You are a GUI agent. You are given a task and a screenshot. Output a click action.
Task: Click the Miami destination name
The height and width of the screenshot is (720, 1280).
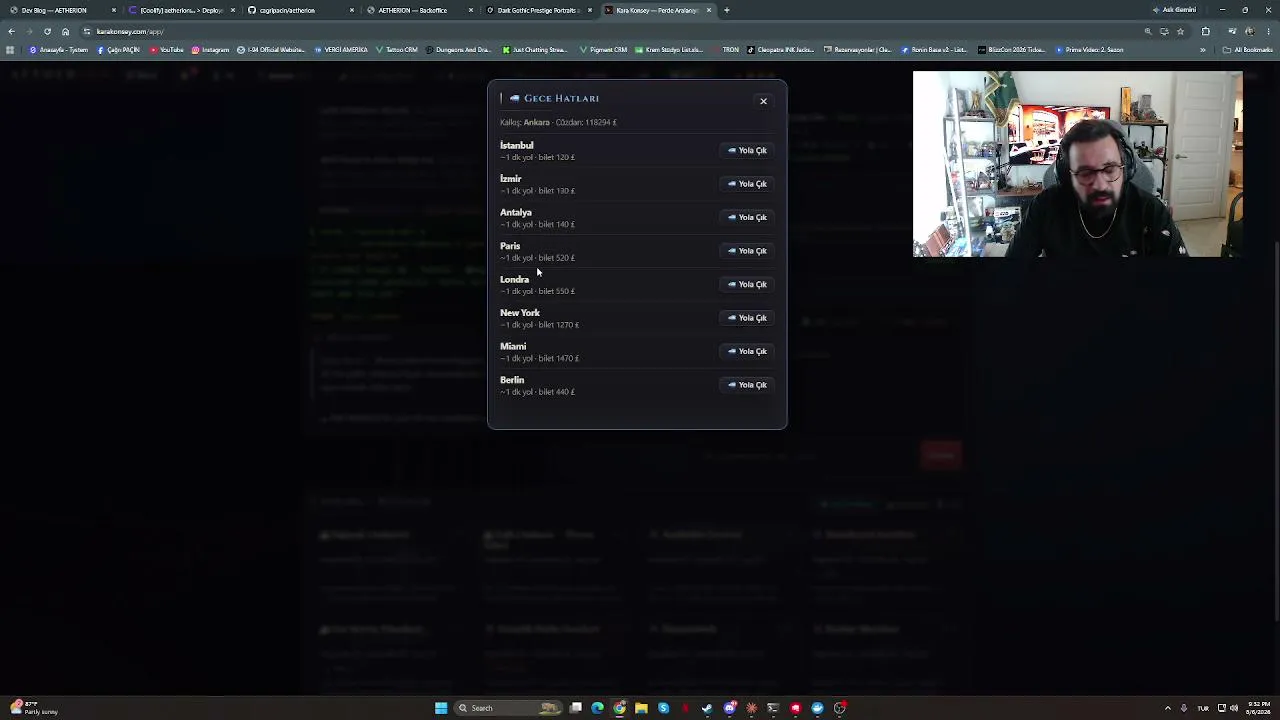[x=513, y=346]
